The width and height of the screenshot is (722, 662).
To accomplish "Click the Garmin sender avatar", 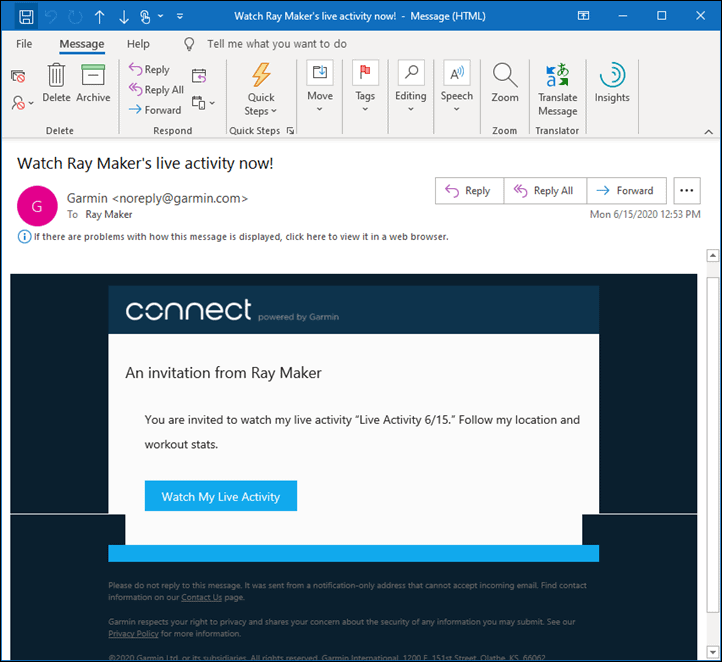I will (x=37, y=206).
